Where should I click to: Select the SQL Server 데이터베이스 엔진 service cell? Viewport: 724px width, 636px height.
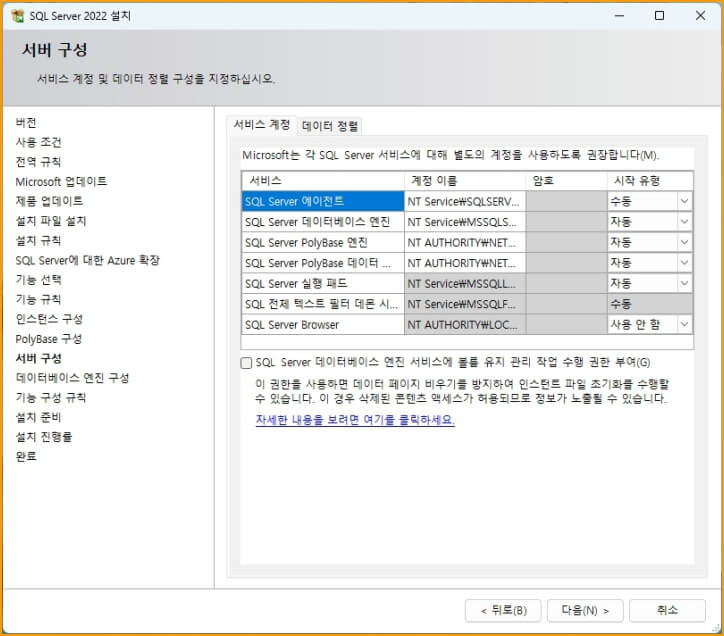click(x=323, y=222)
